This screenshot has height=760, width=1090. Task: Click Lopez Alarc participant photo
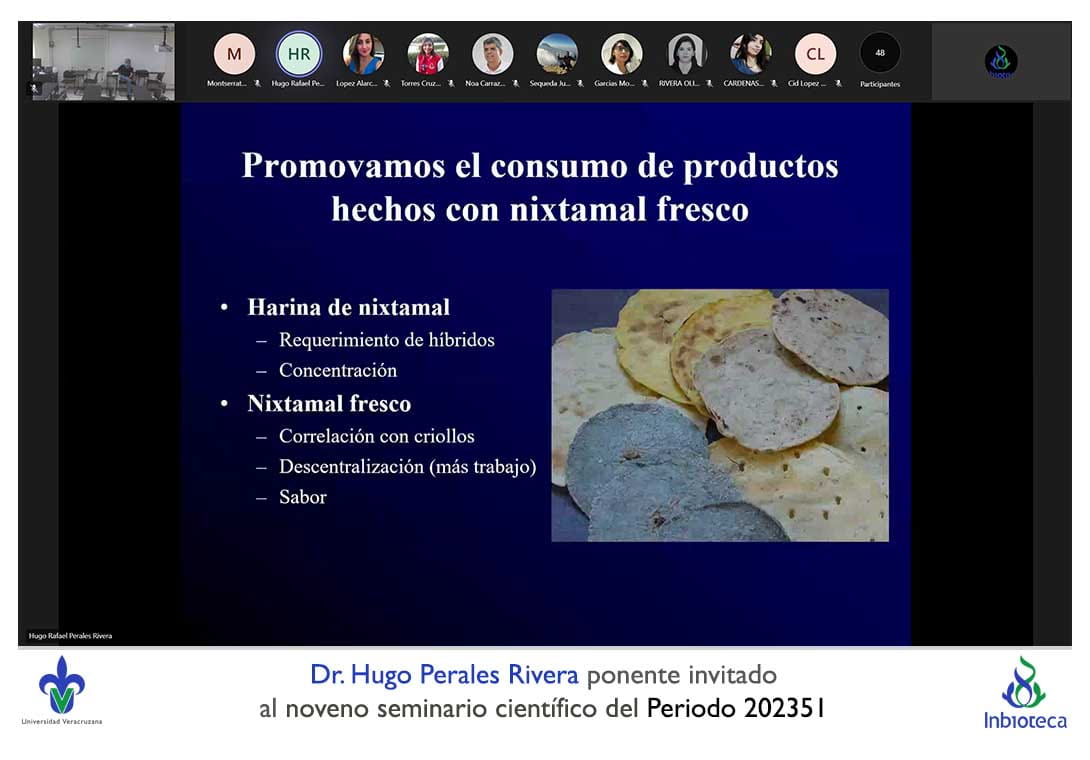coord(363,54)
